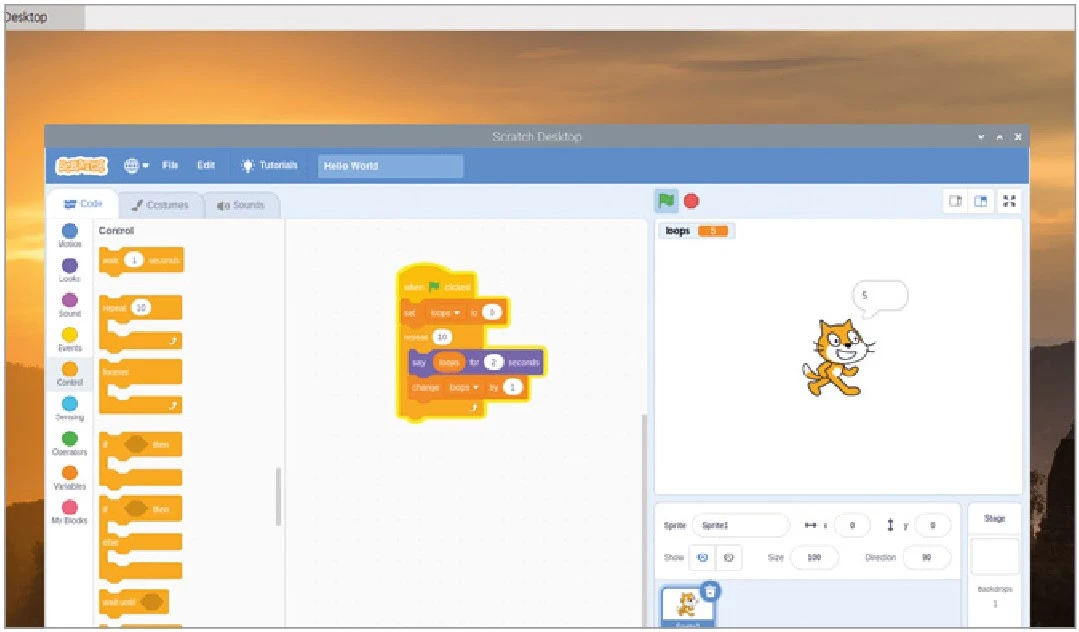Switch to the Sounds tab
The width and height of the screenshot is (1079, 632).
coord(241,205)
